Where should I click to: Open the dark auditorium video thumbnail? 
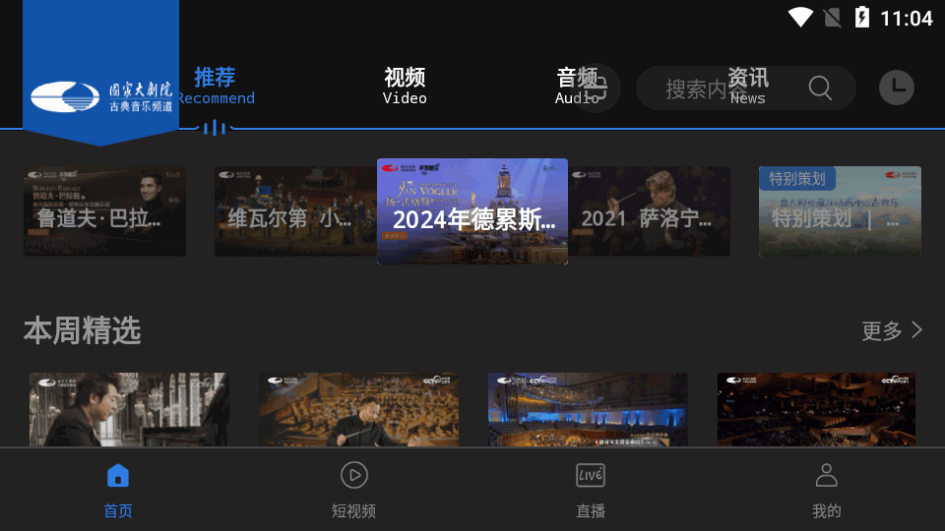tap(817, 409)
